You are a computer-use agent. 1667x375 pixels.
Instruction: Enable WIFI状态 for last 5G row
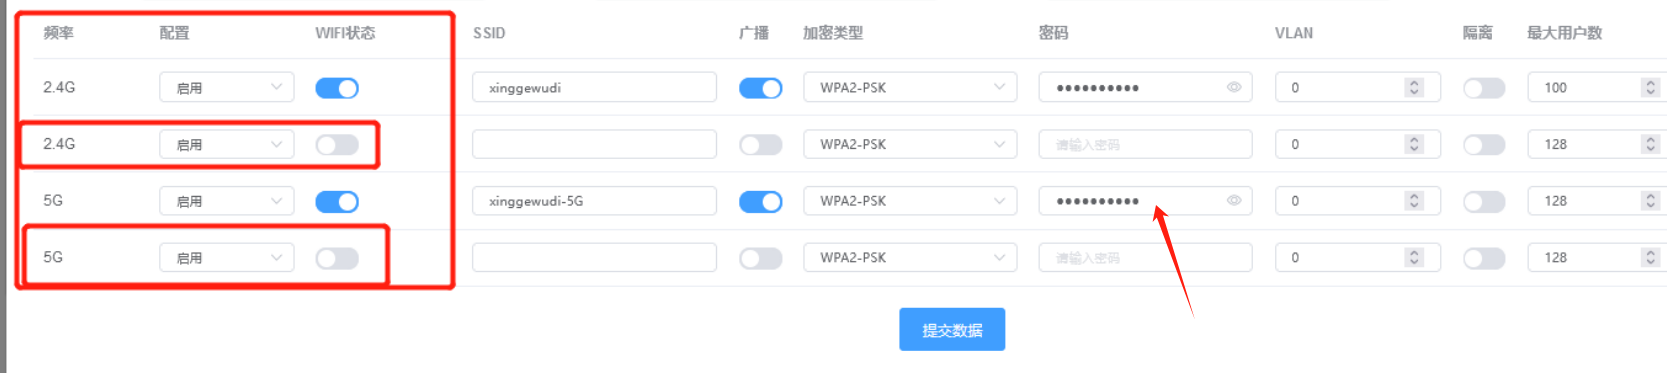(337, 258)
